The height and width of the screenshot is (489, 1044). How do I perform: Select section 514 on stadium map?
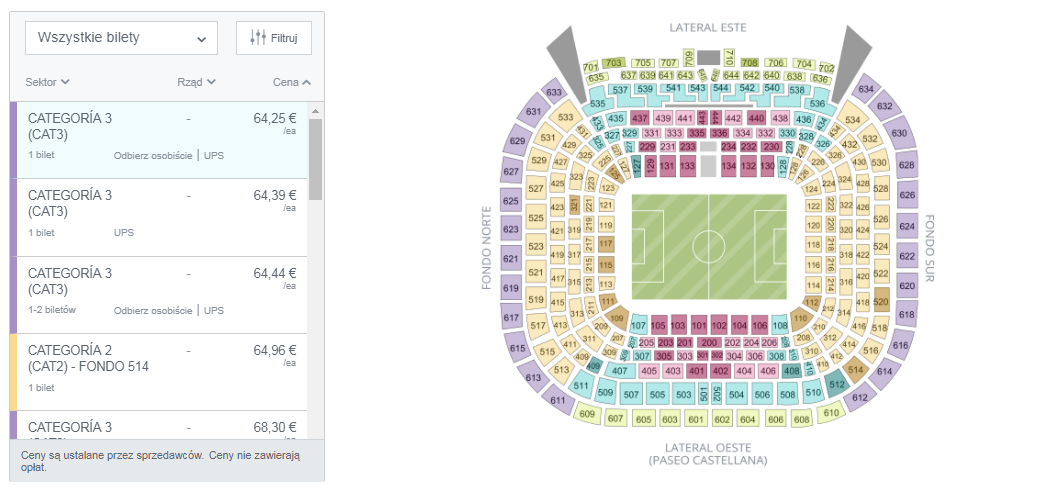point(856,370)
